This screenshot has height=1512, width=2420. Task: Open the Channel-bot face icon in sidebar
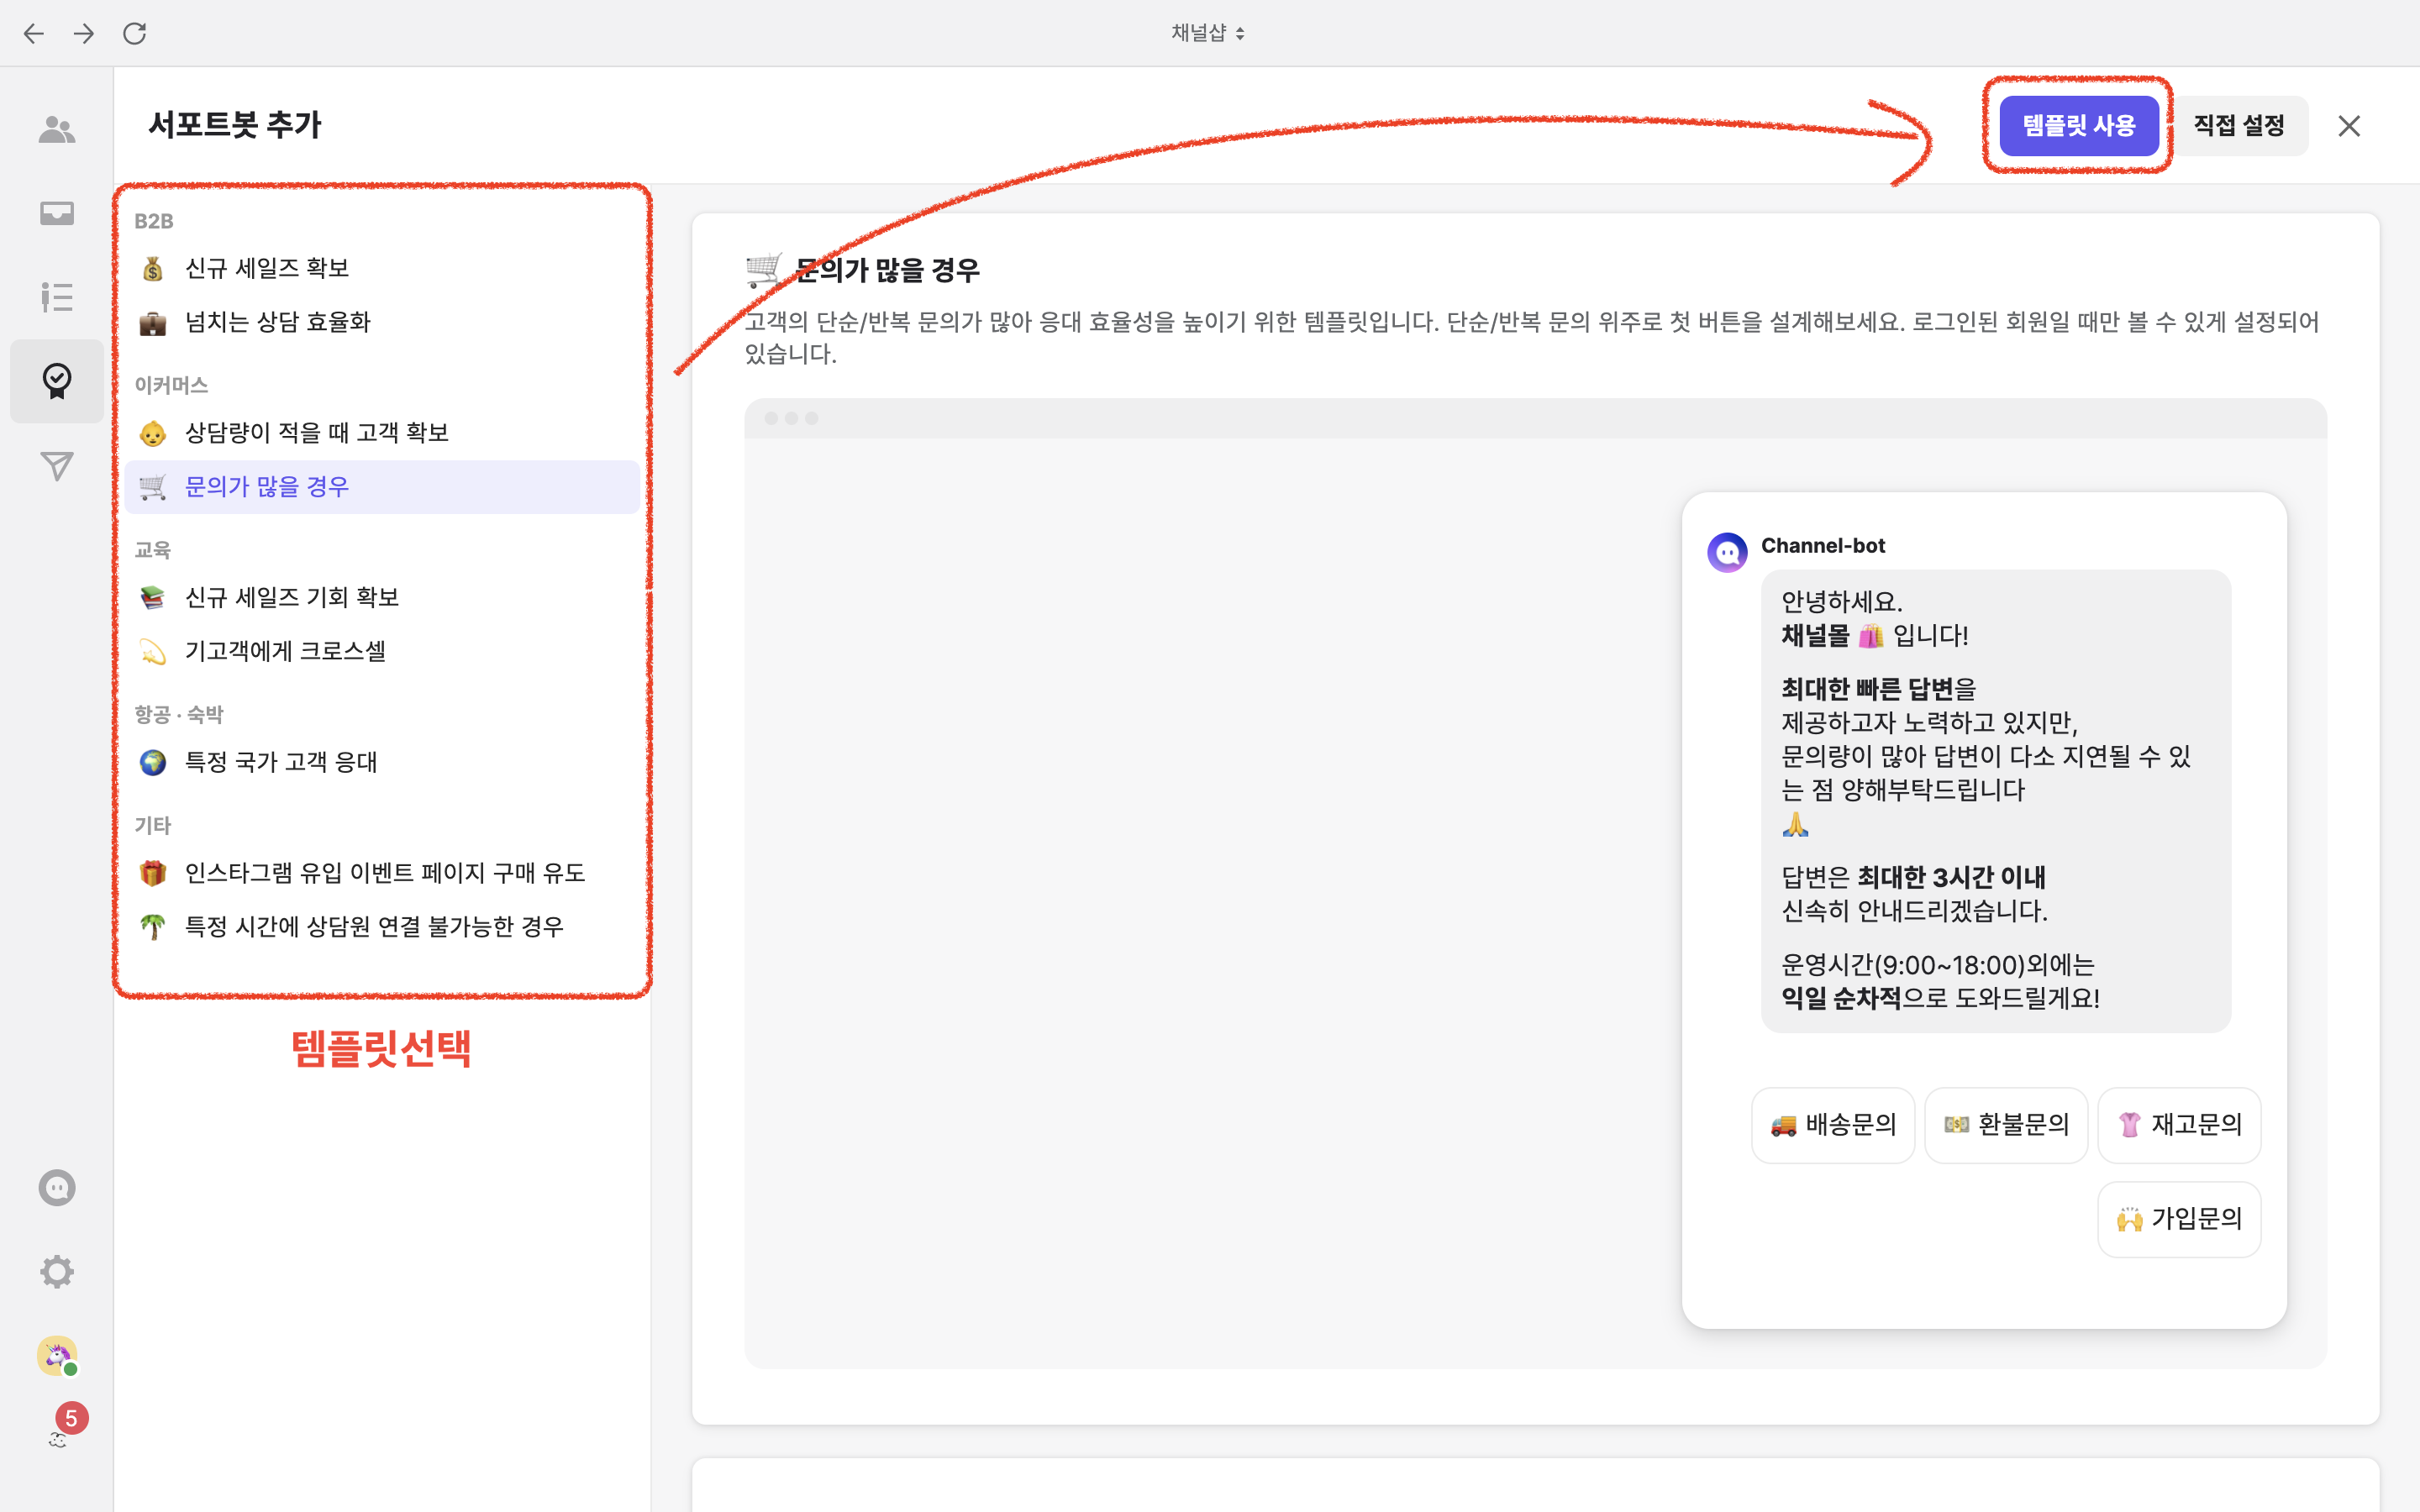(57, 1188)
